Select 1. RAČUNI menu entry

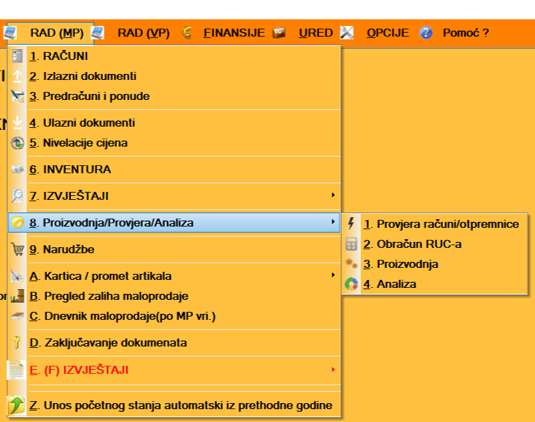pyautogui.click(x=174, y=56)
